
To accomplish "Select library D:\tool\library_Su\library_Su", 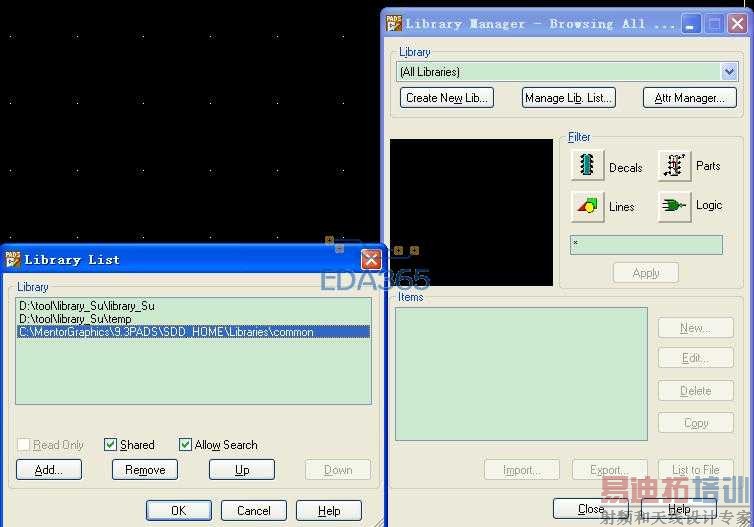I will 193,306.
